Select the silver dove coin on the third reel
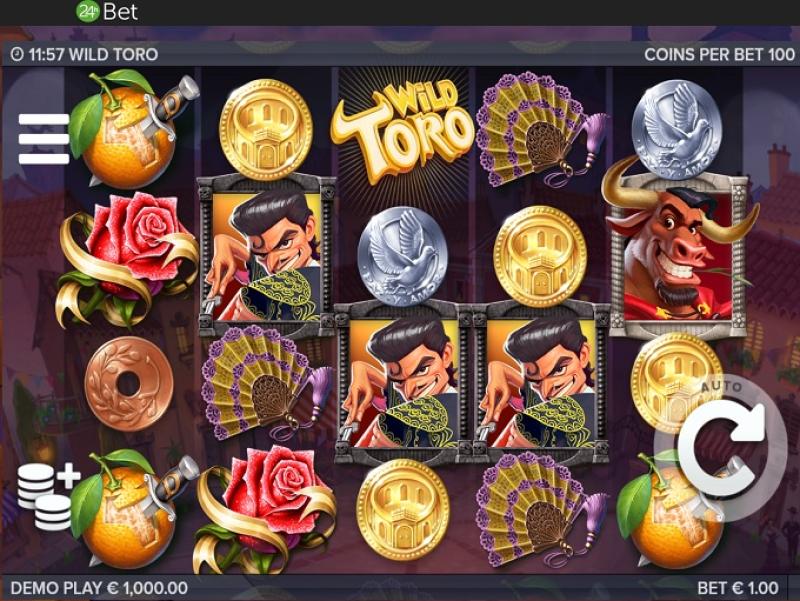 [403, 255]
